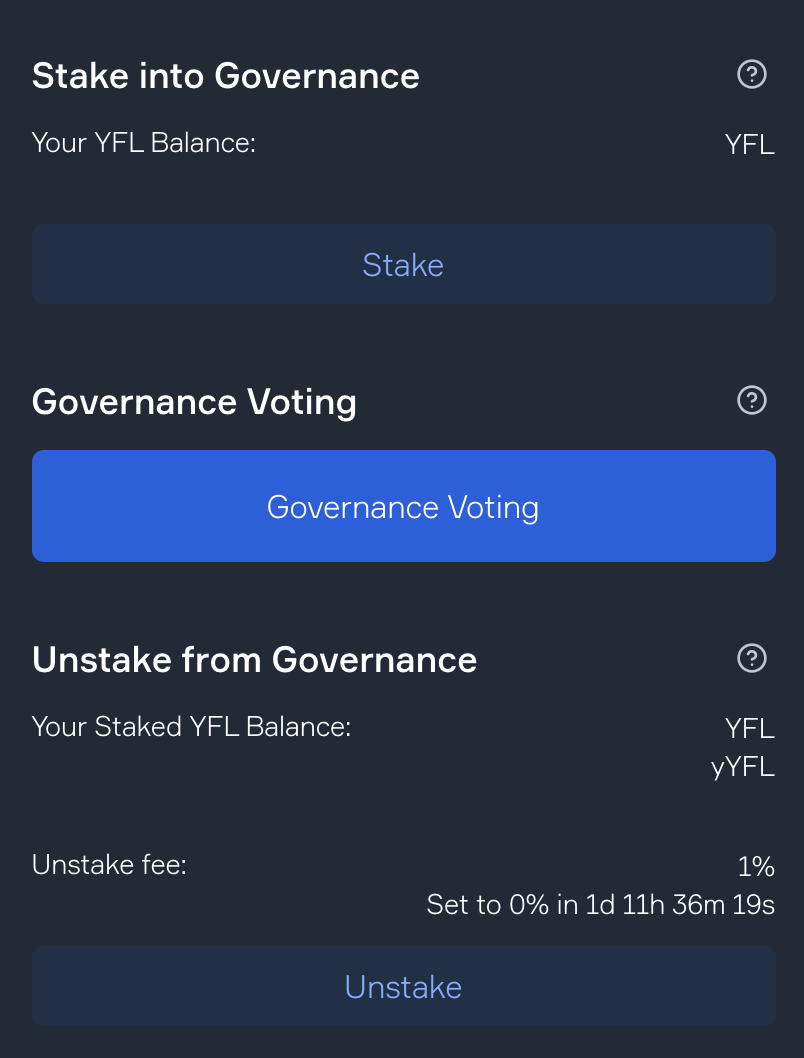Screen dimensions: 804x1058
Task: Click the yYFL balance value
Action: 743,767
